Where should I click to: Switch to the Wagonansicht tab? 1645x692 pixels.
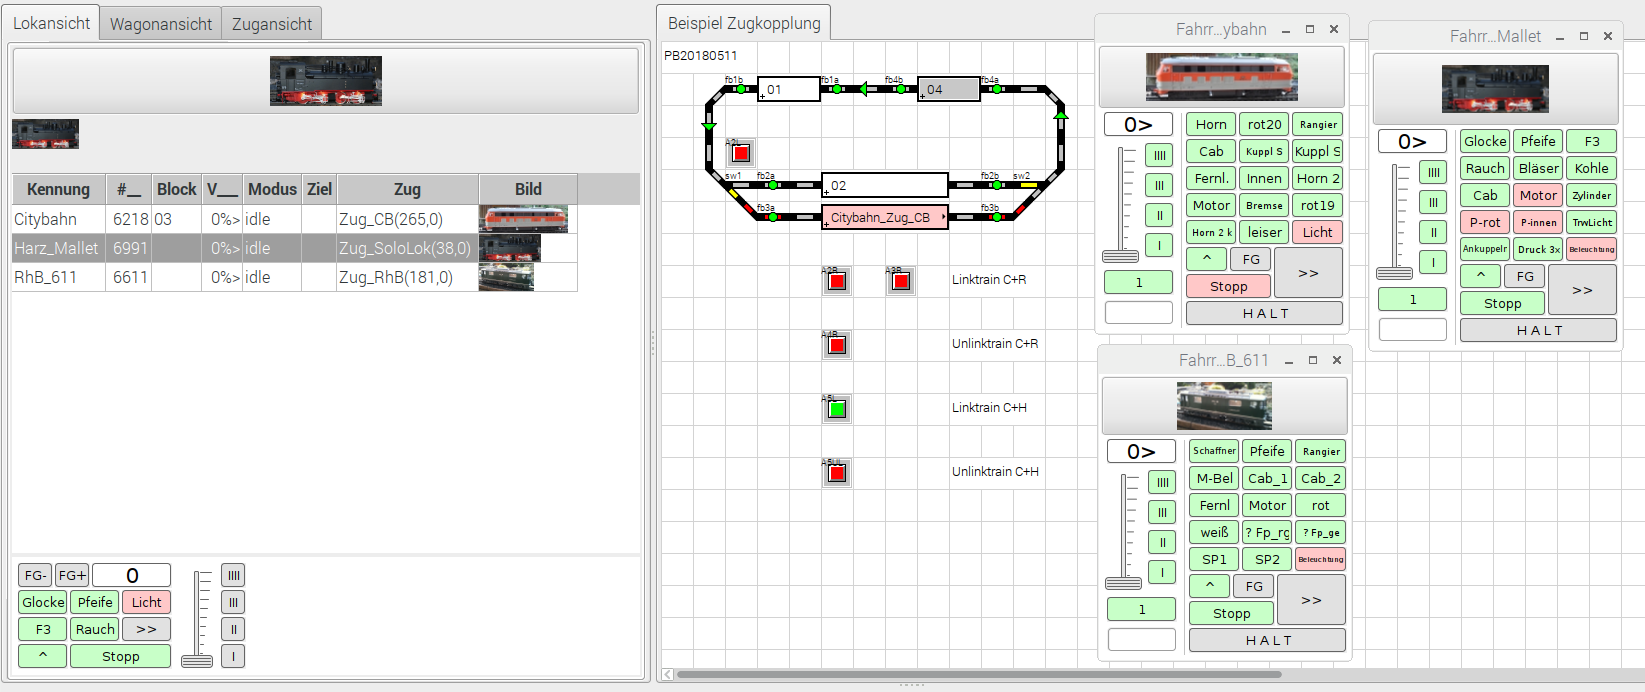click(x=161, y=24)
